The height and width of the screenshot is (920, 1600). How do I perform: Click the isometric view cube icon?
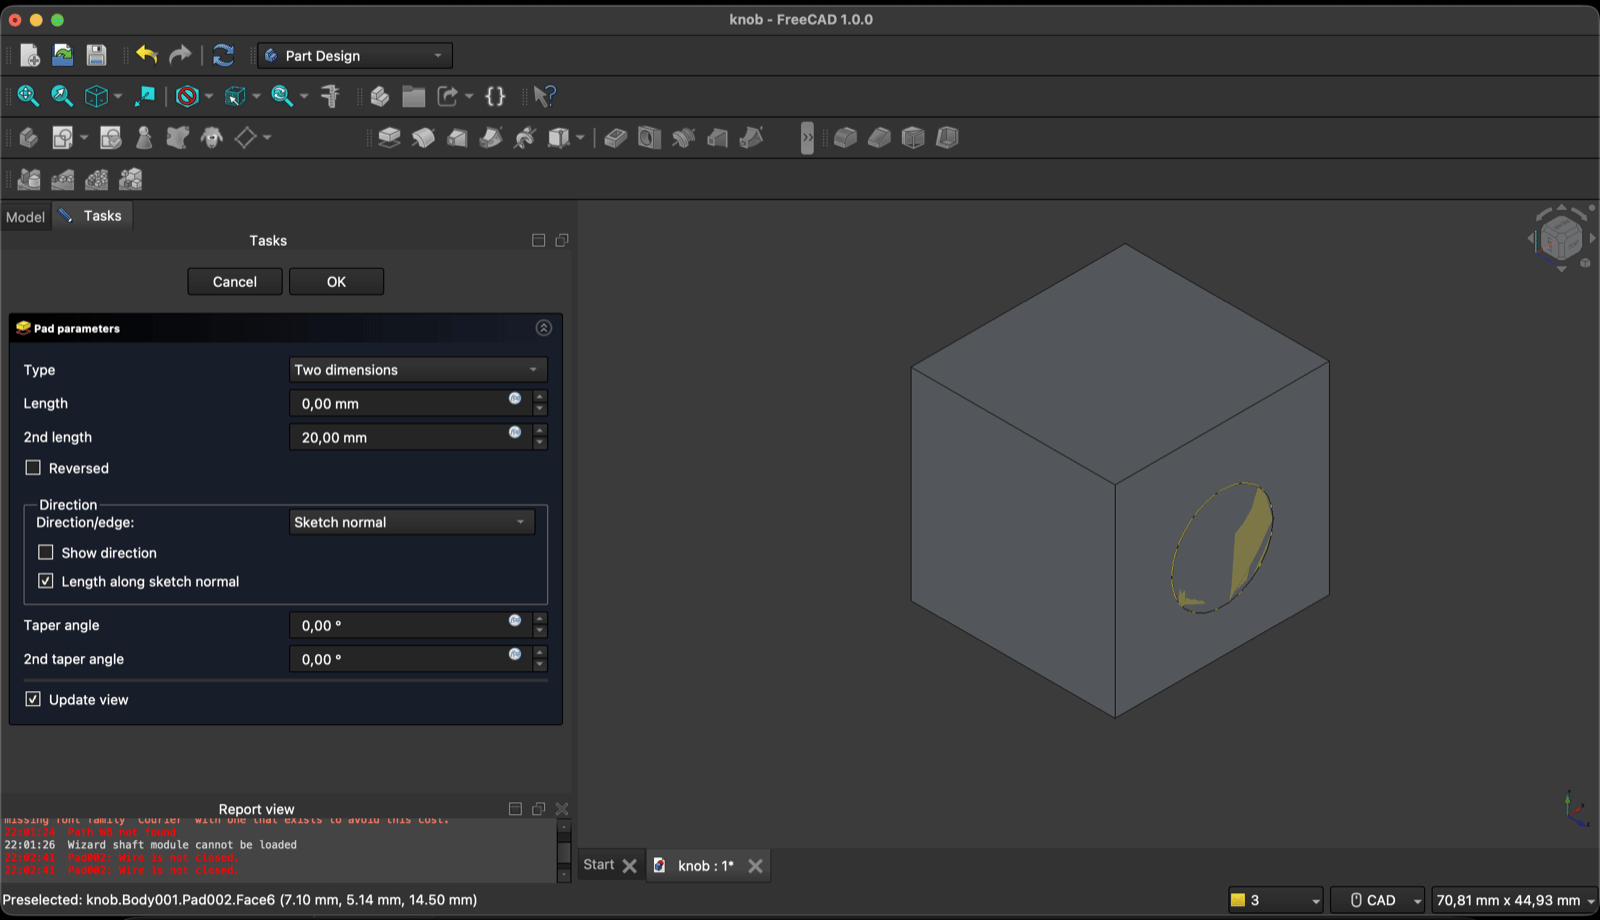tap(96, 96)
